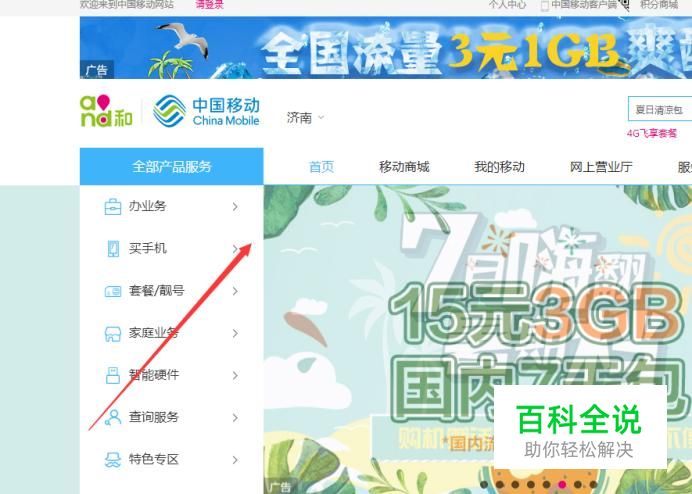Open the 移动商城 tab
The height and width of the screenshot is (494, 692).
(404, 166)
